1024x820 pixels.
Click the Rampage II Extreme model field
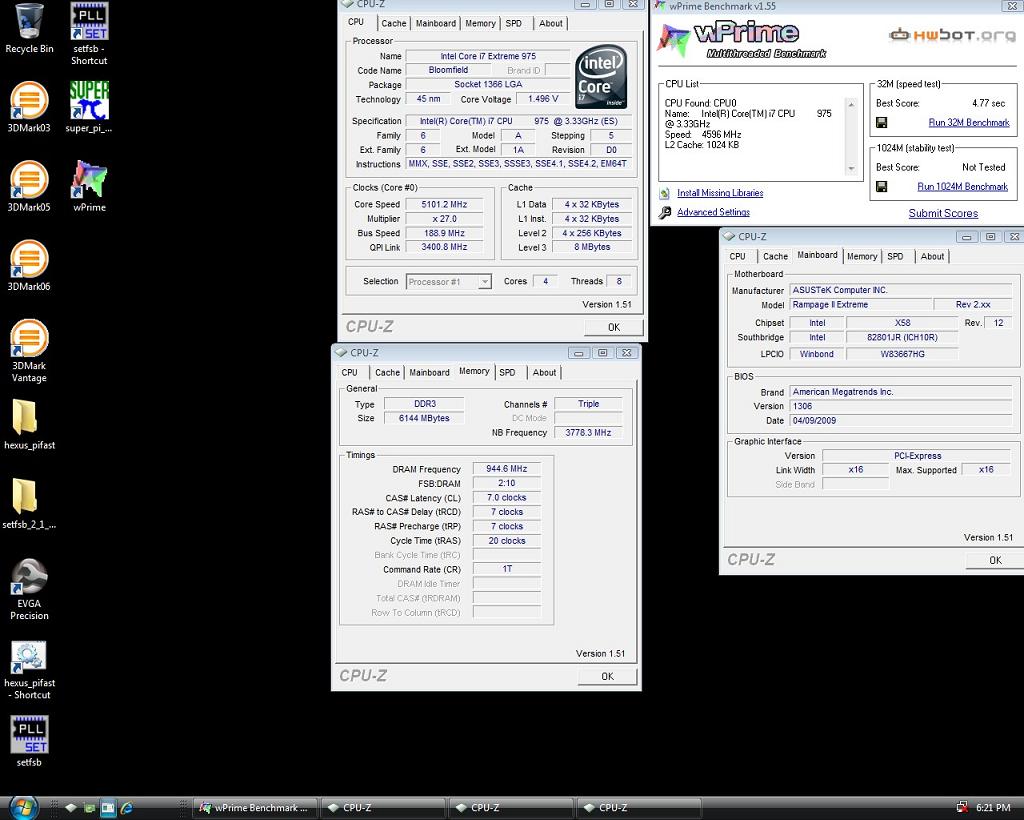[x=861, y=305]
